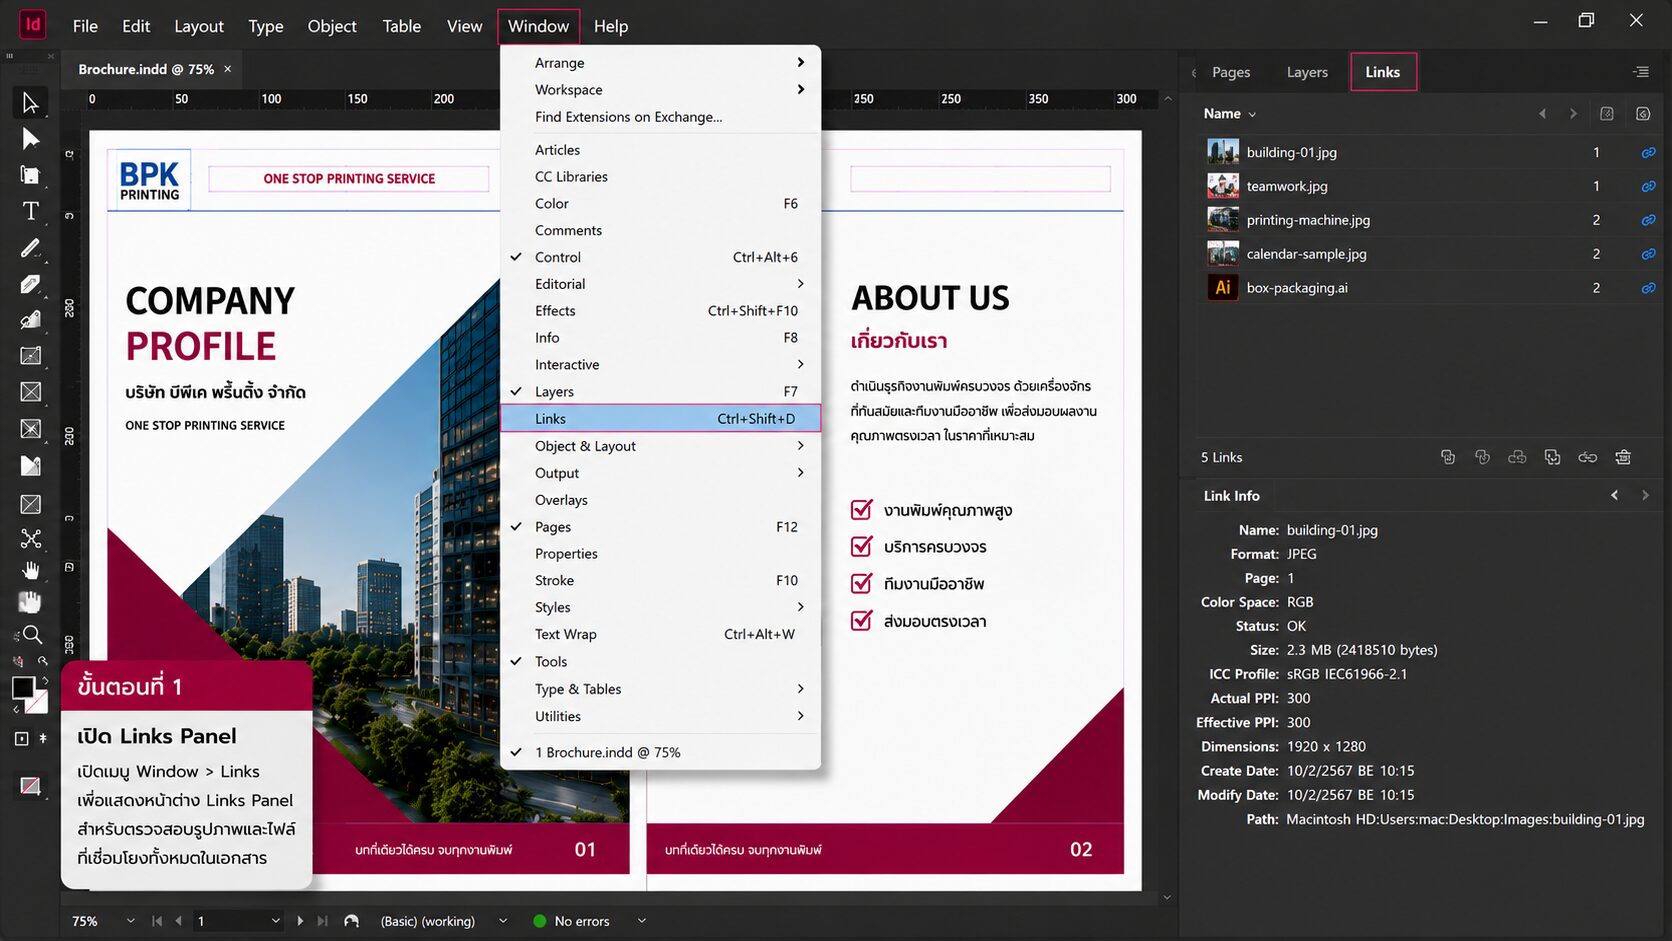This screenshot has height=941, width=1672.
Task: Click the Relink icon in Links panel
Action: pyautogui.click(x=1587, y=457)
